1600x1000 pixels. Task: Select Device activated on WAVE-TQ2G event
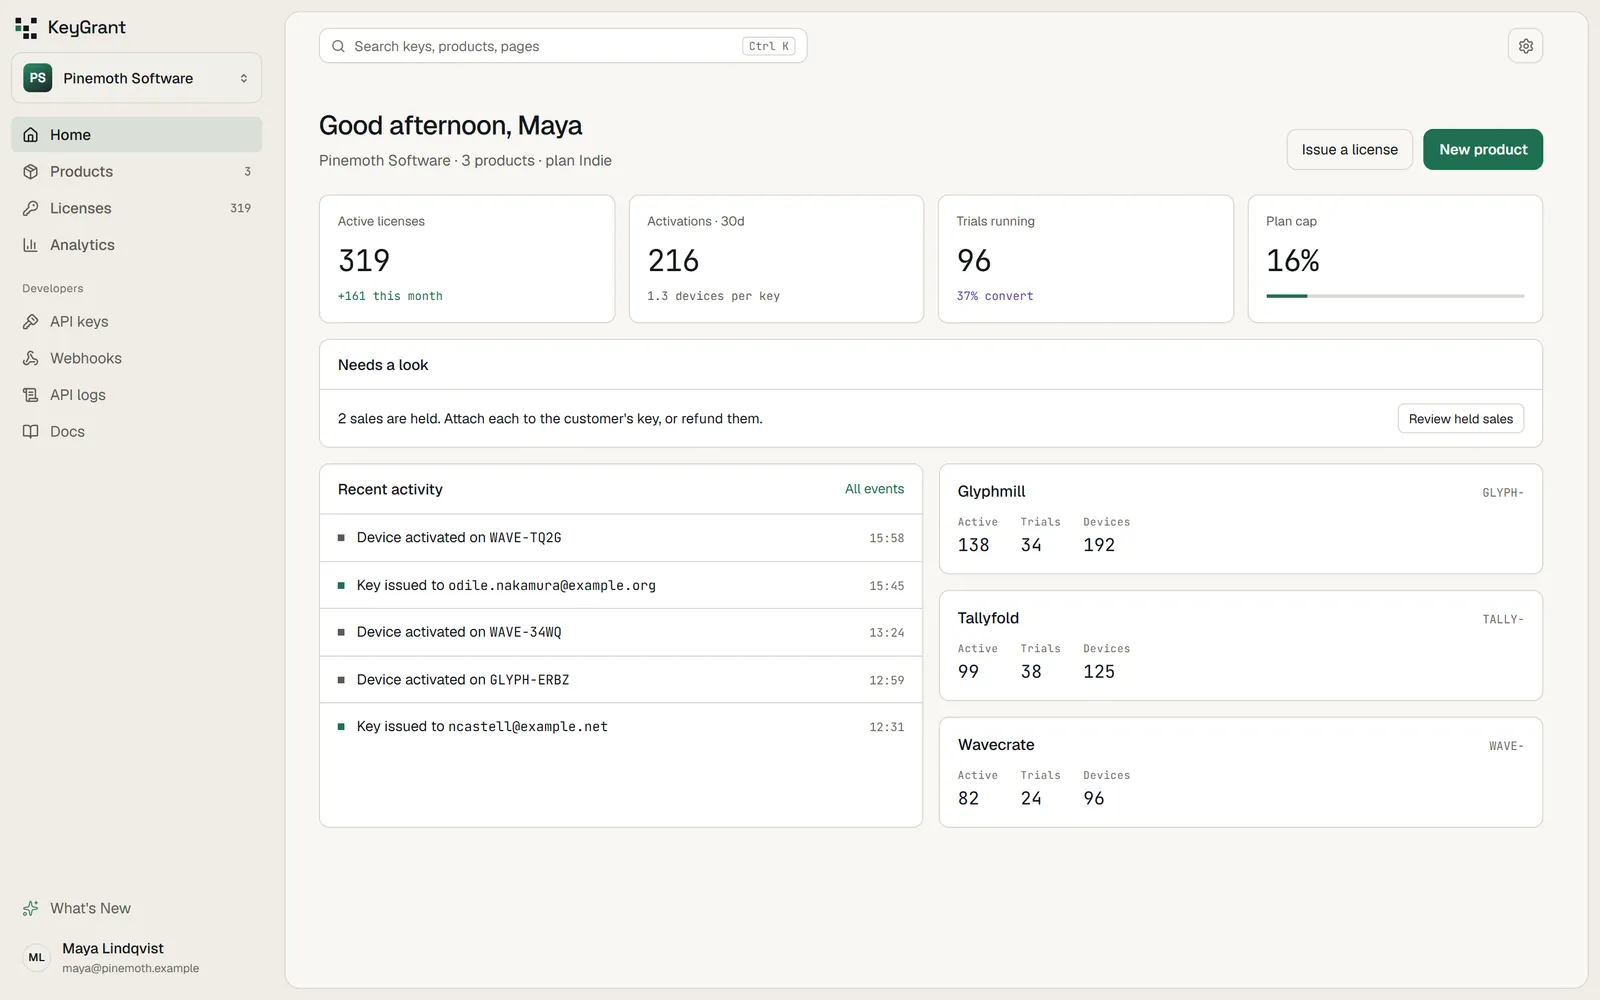tap(620, 538)
